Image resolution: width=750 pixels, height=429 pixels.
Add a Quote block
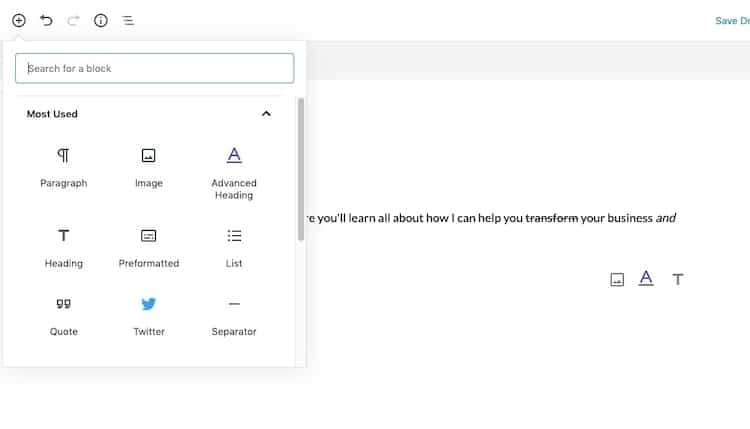tap(64, 317)
